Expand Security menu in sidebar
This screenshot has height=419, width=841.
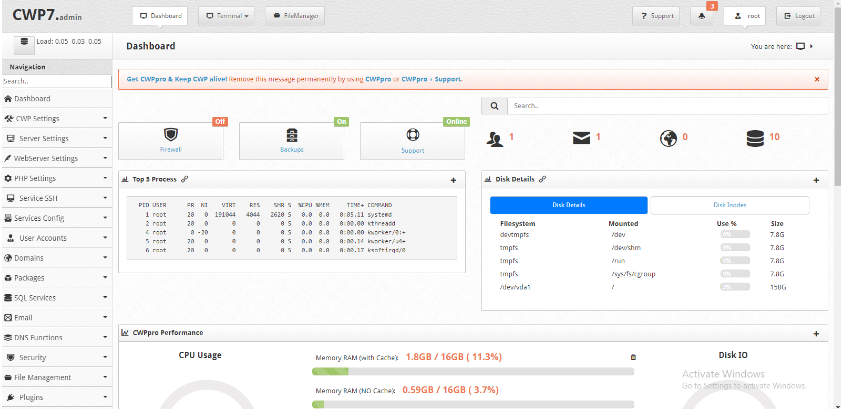pyautogui.click(x=56, y=357)
